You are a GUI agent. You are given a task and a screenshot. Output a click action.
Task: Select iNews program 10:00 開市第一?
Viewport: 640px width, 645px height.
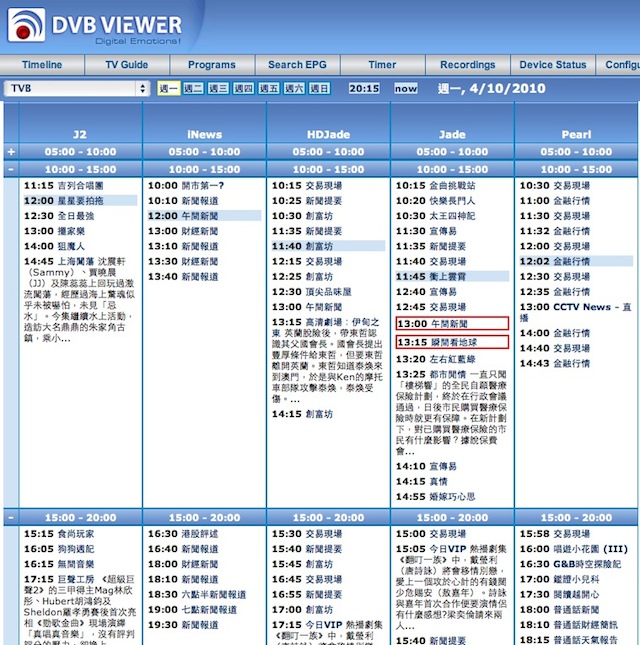(186, 186)
